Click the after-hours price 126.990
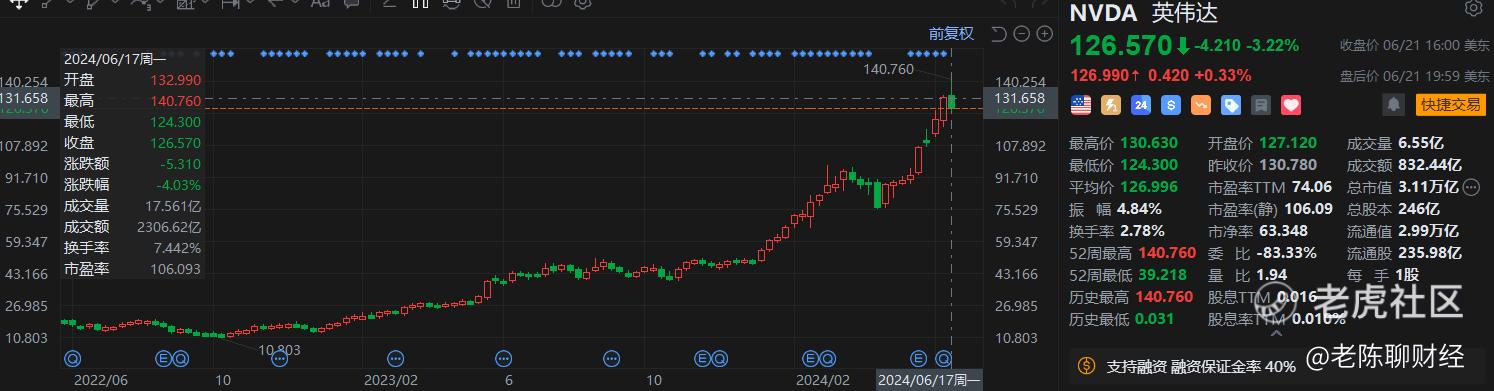Viewport: 1494px width, 391px height. click(1098, 75)
